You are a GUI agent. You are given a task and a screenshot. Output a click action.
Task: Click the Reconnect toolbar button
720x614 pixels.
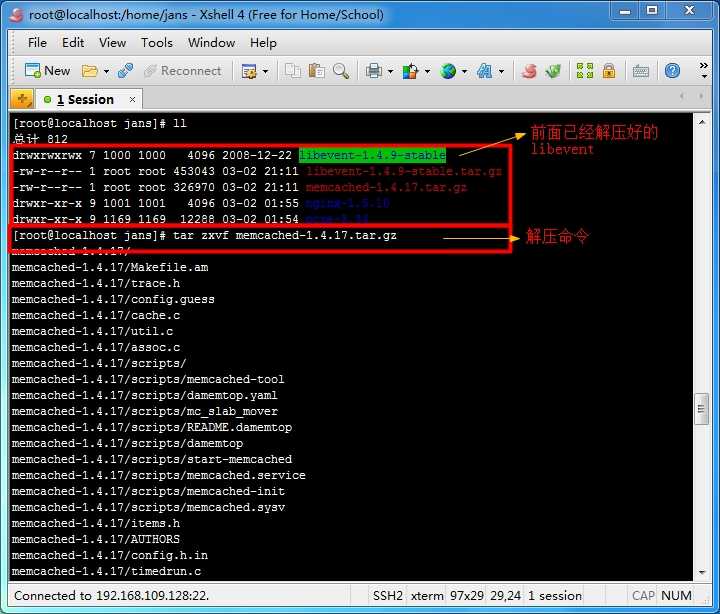click(x=182, y=71)
